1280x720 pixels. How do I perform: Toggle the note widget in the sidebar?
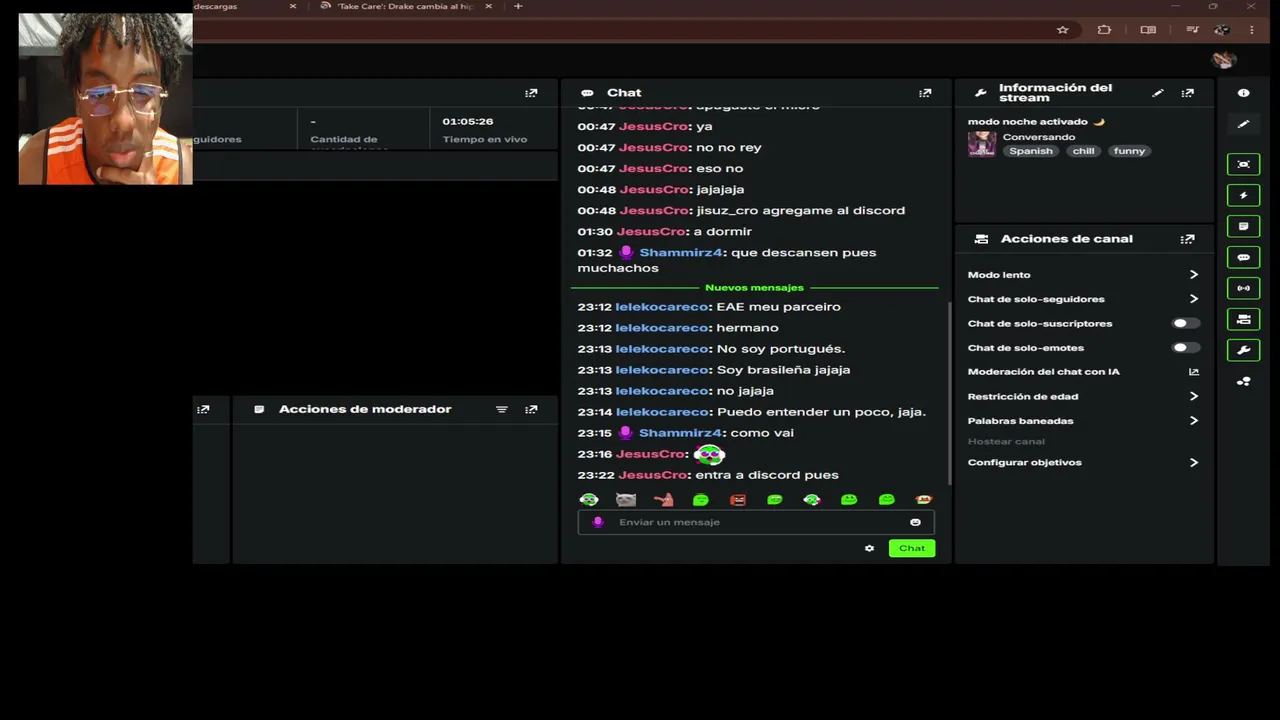pyautogui.click(x=1243, y=226)
